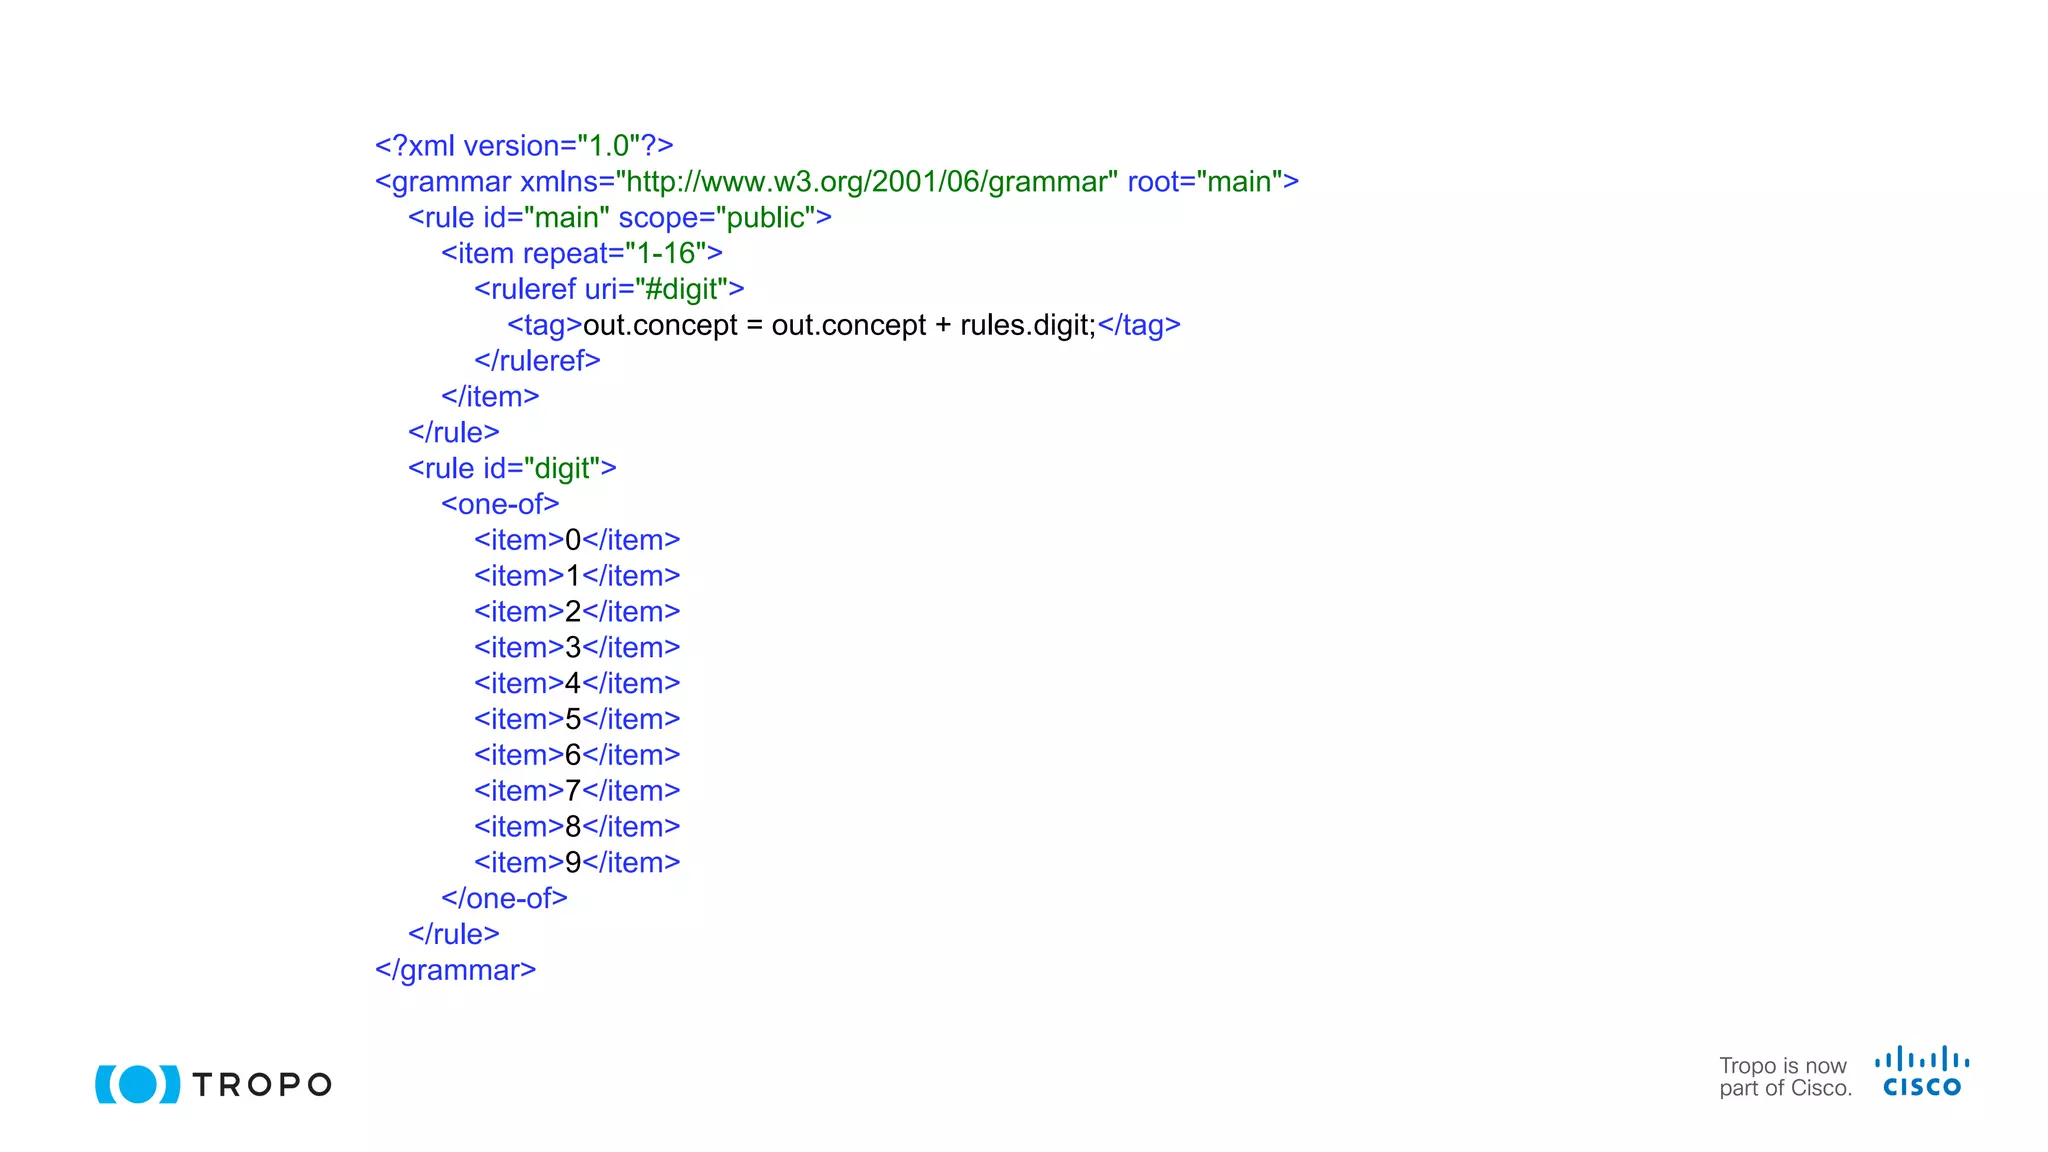Image resolution: width=2048 pixels, height=1152 pixels.
Task: Click the opening one-of tag
Action: [500, 505]
